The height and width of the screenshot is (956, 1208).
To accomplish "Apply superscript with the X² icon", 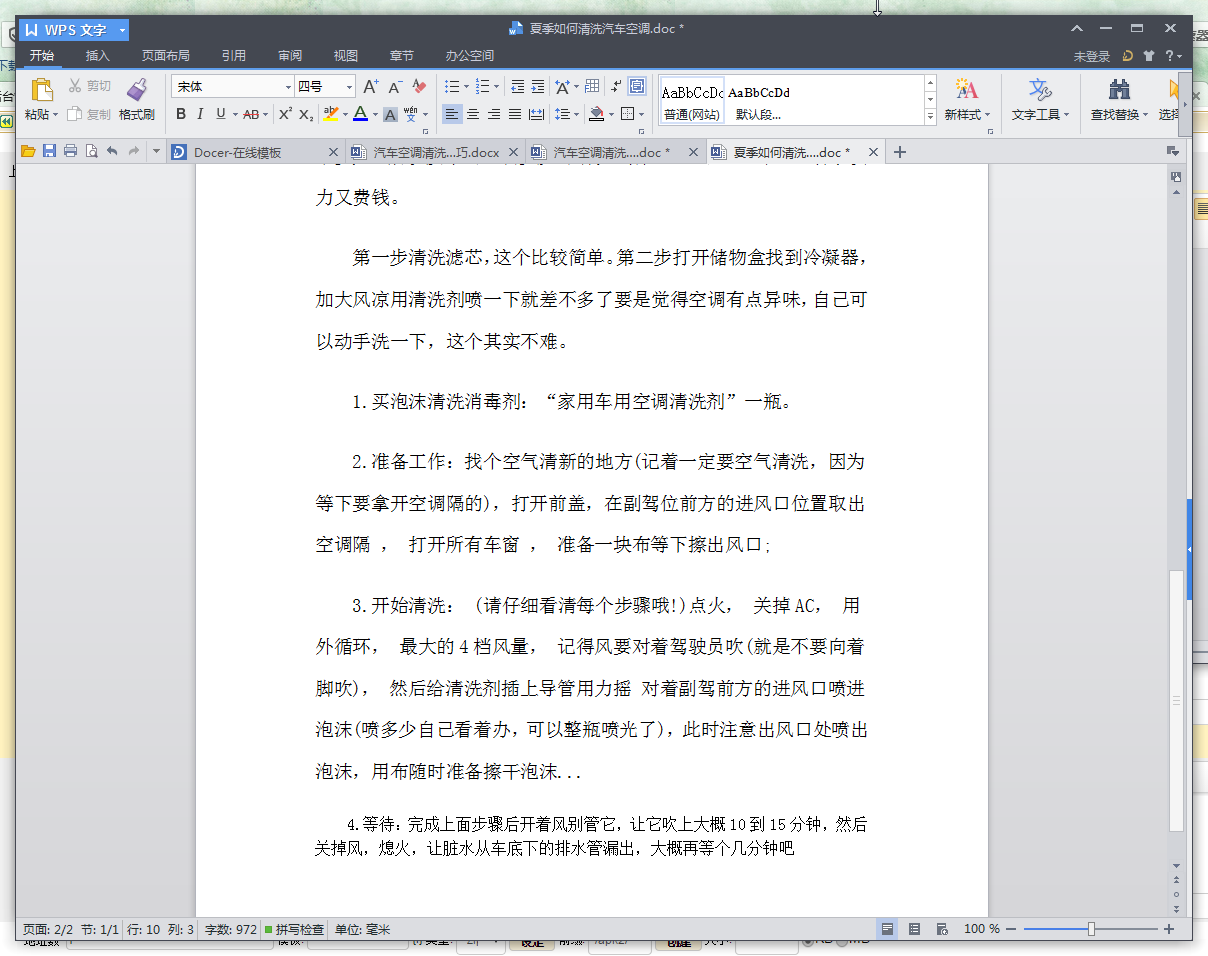I will click(285, 114).
